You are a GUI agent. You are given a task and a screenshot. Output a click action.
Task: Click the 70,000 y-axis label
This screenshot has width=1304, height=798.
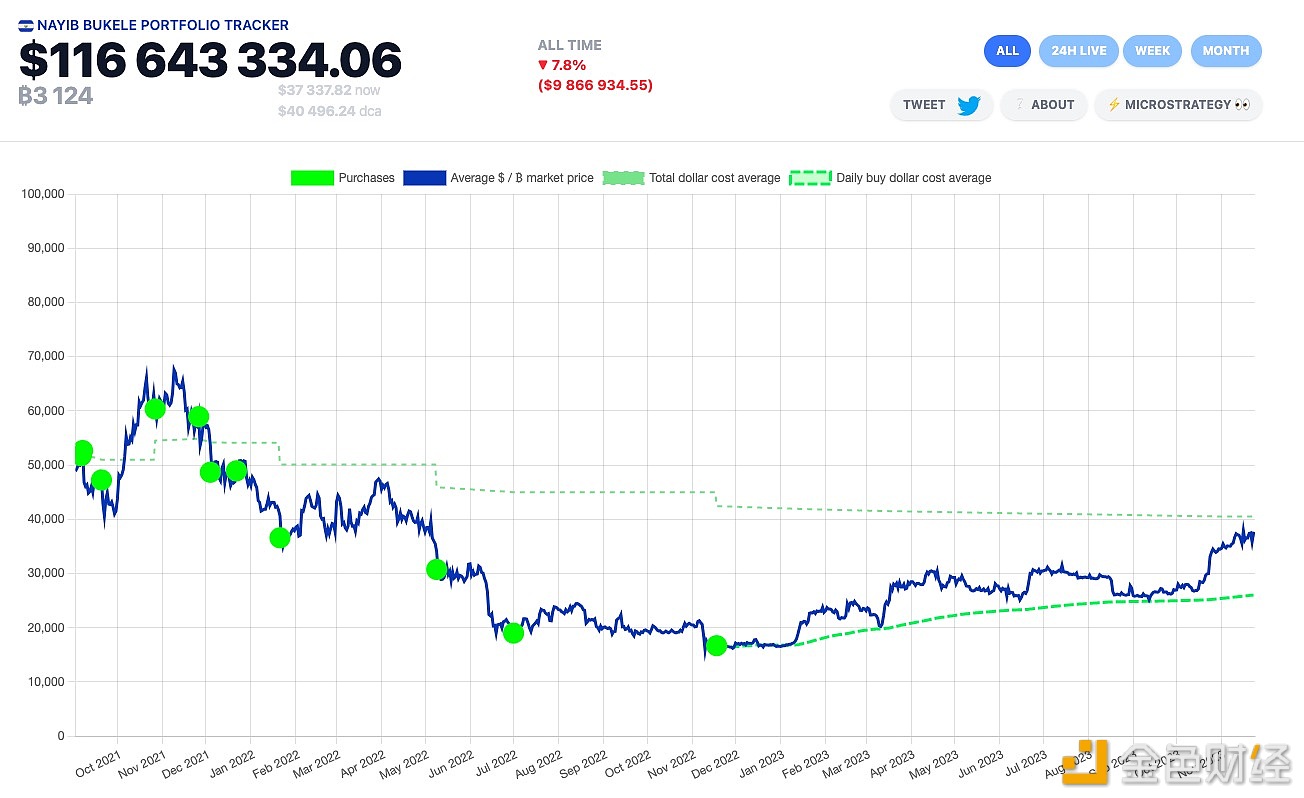[46, 356]
